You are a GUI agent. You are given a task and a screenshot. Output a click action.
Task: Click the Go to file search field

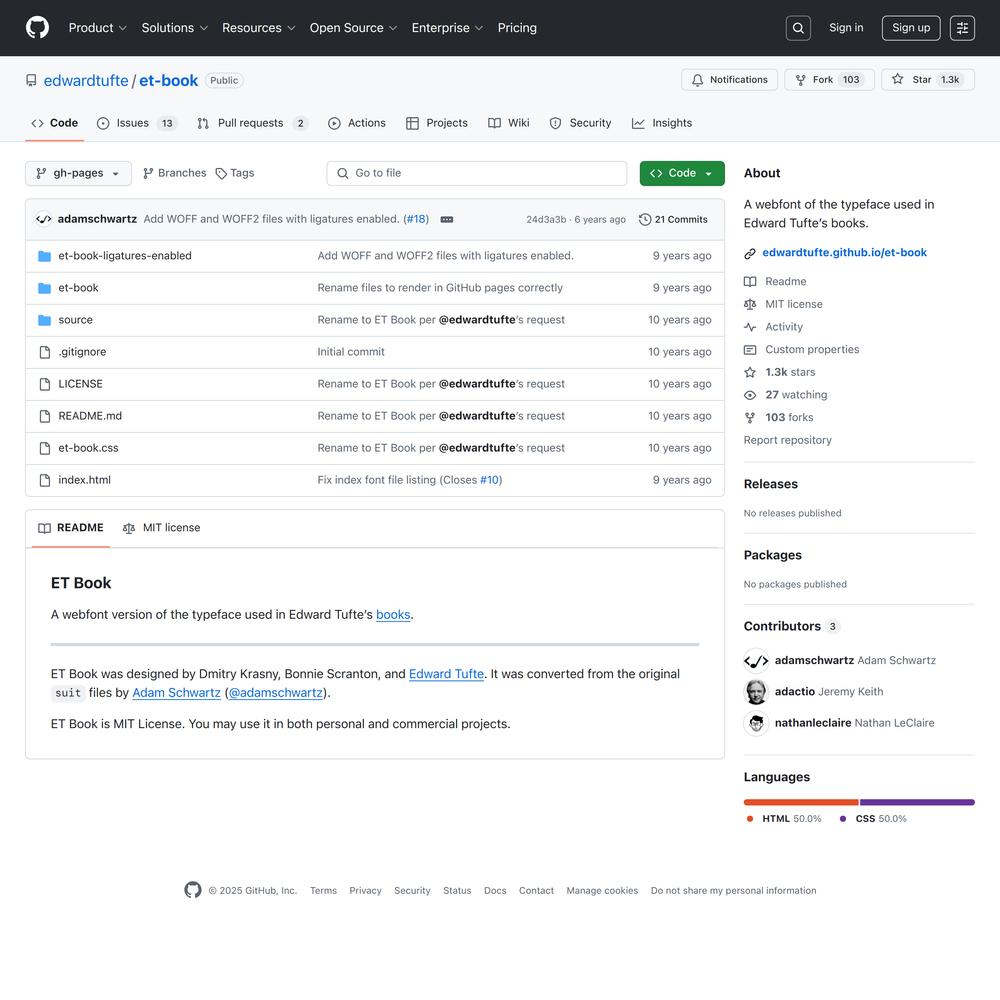coord(476,173)
